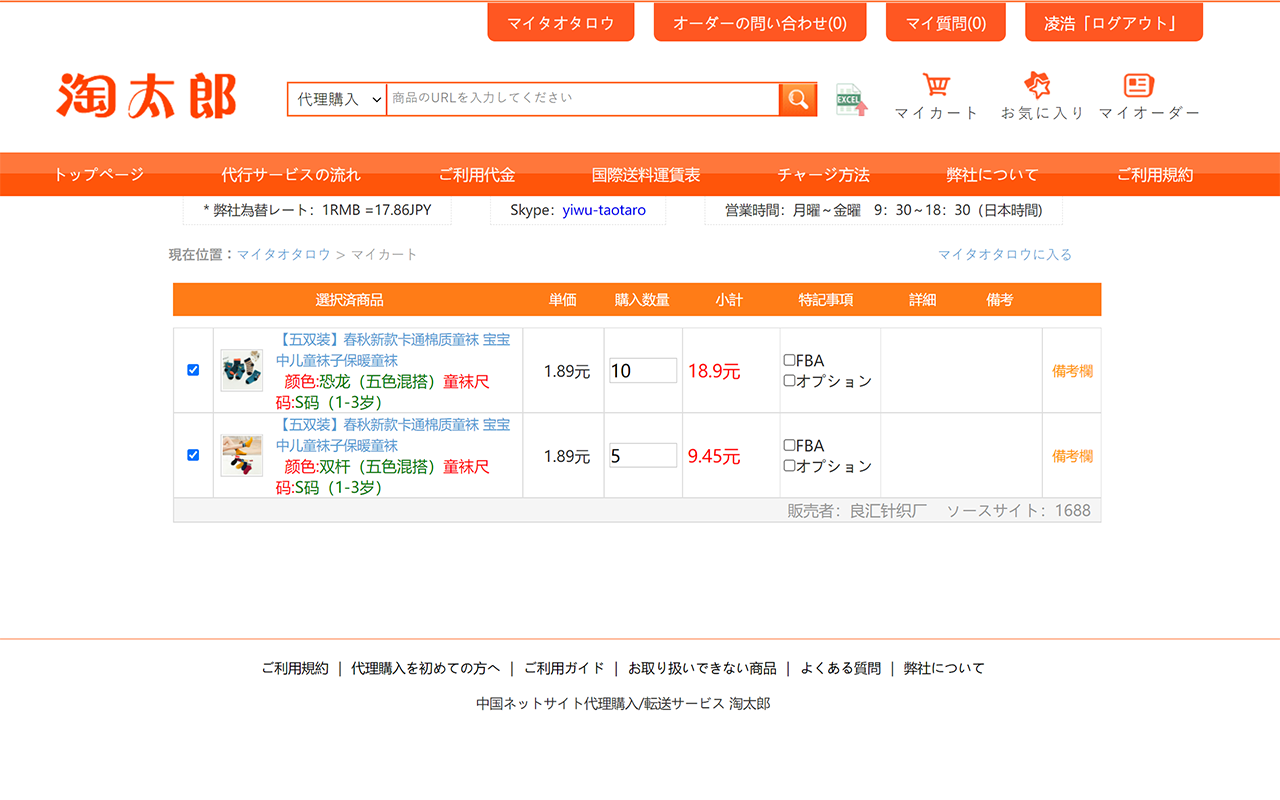Uncheck the second product selection checkbox
The image size is (1280, 800).
(x=192, y=454)
